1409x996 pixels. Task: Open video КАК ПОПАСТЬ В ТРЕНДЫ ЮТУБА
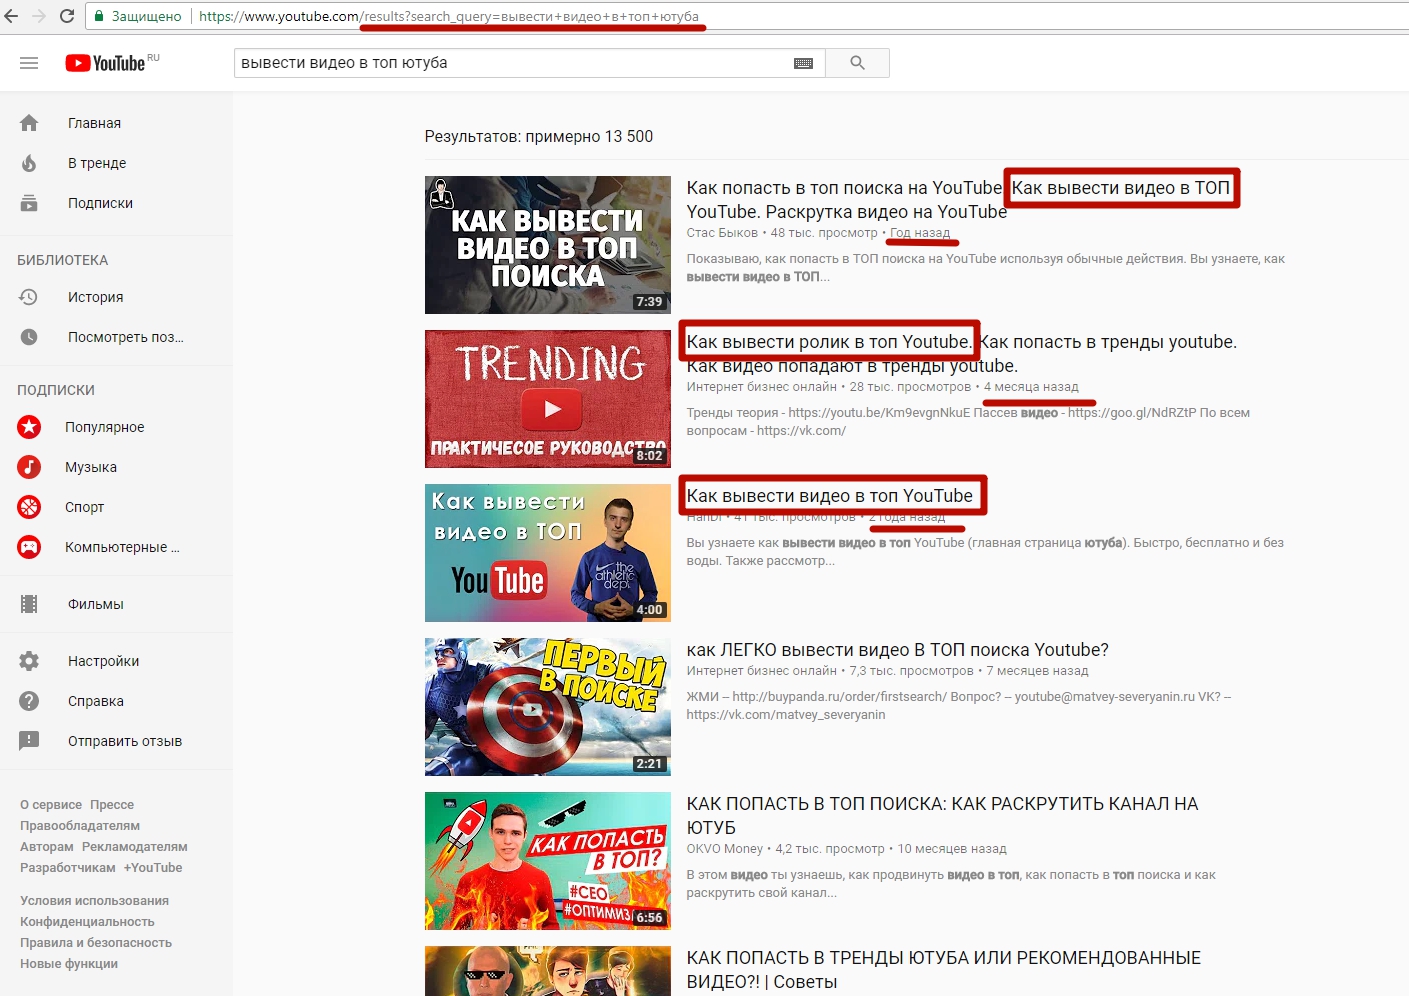[x=944, y=970]
